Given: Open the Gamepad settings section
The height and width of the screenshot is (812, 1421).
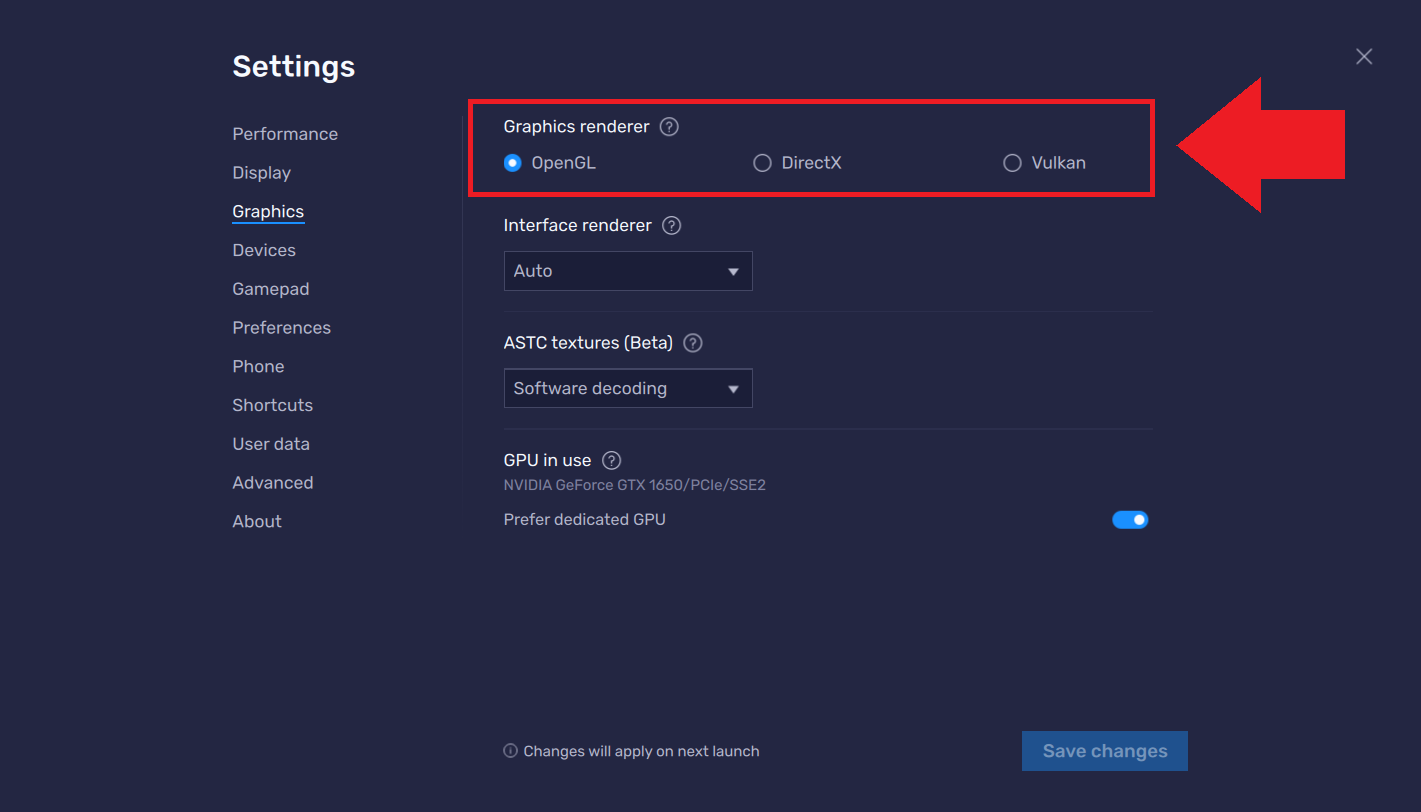Looking at the screenshot, I should (270, 288).
